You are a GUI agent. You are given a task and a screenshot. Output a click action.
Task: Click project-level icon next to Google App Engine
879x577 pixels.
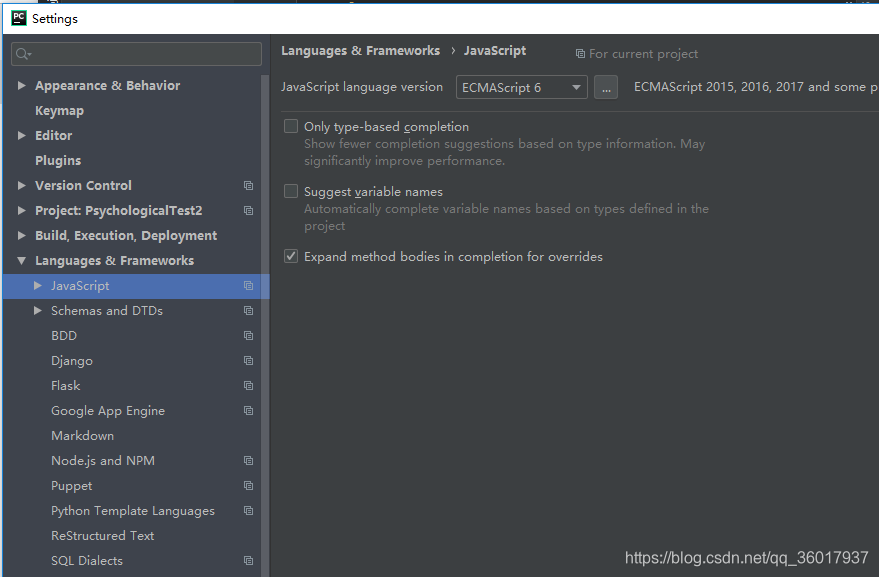[248, 410]
